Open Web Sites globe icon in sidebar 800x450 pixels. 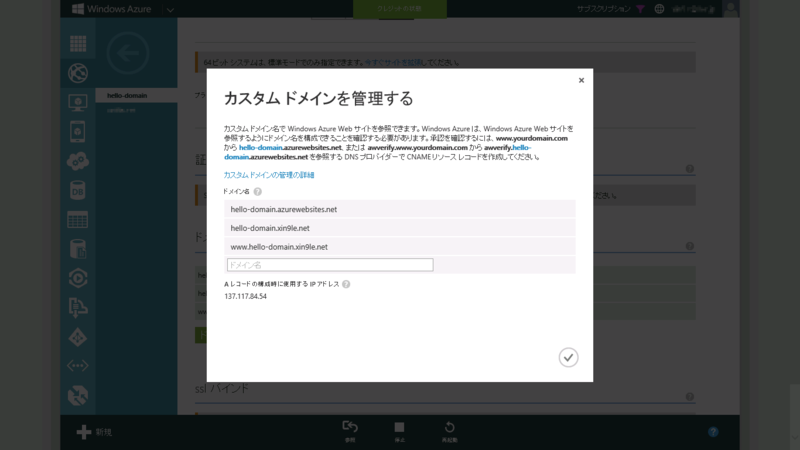pos(78,73)
